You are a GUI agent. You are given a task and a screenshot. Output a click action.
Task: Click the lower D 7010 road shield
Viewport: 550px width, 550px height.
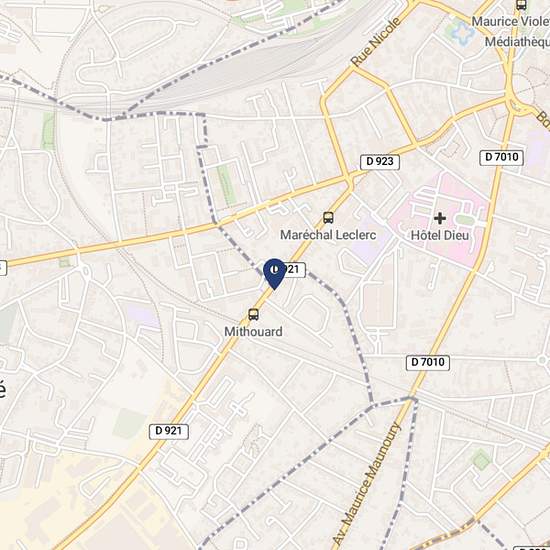[428, 362]
